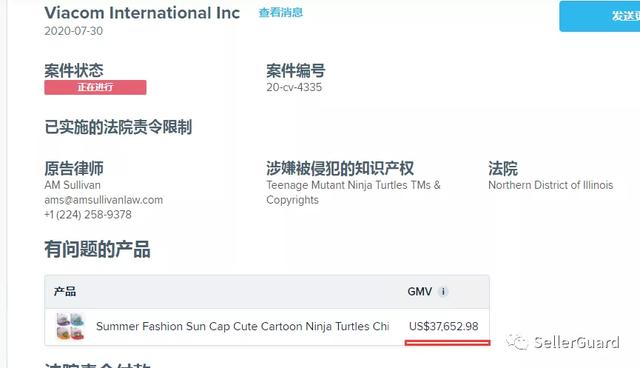Click the GMV column header

[420, 292]
